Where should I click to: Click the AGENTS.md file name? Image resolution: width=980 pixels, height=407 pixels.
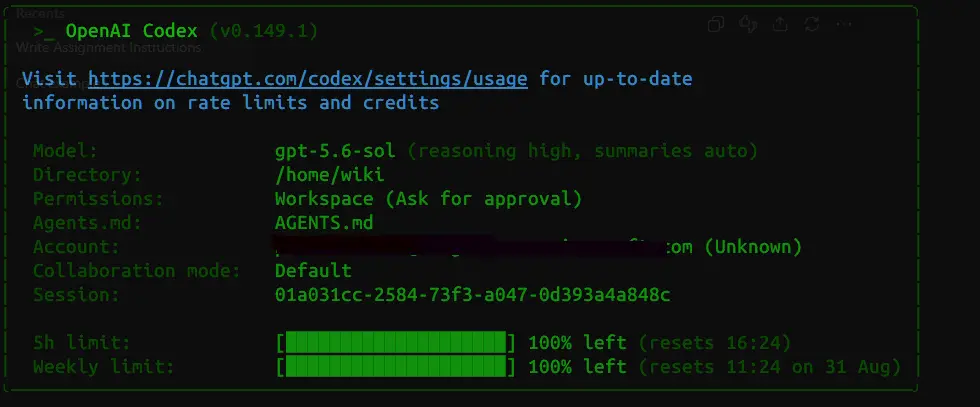324,223
